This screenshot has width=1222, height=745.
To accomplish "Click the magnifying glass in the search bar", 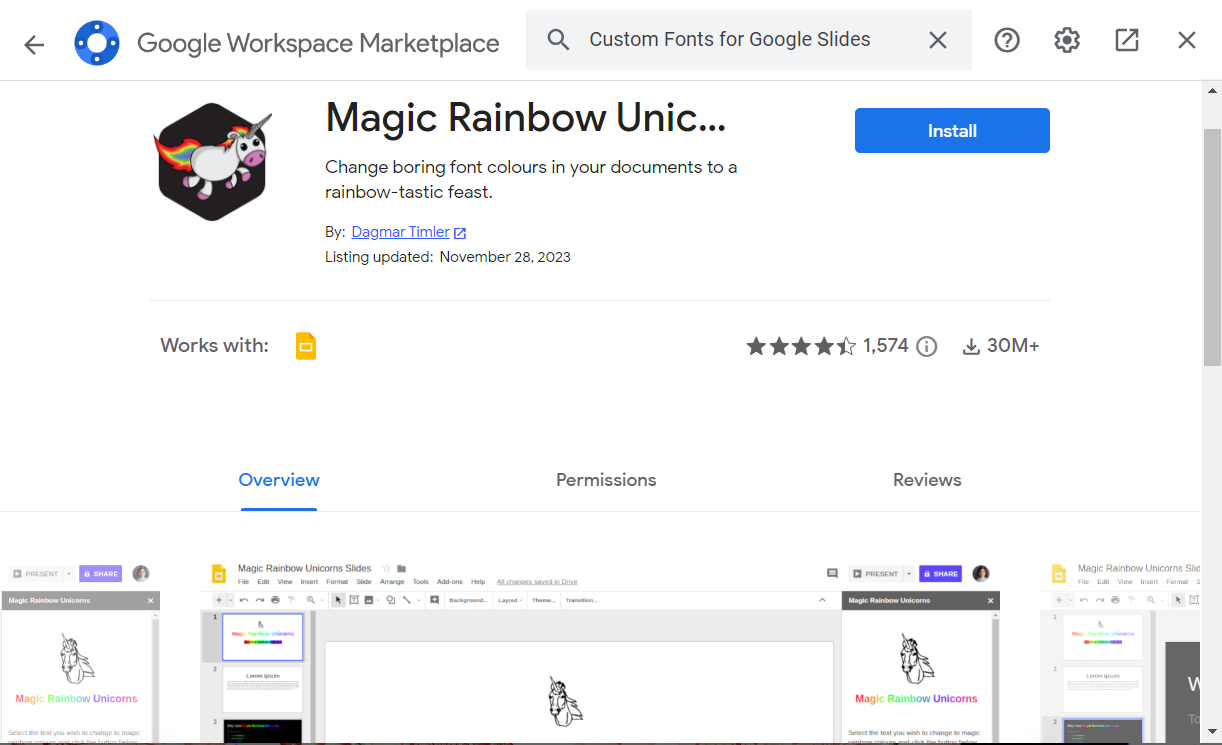I will click(x=558, y=40).
